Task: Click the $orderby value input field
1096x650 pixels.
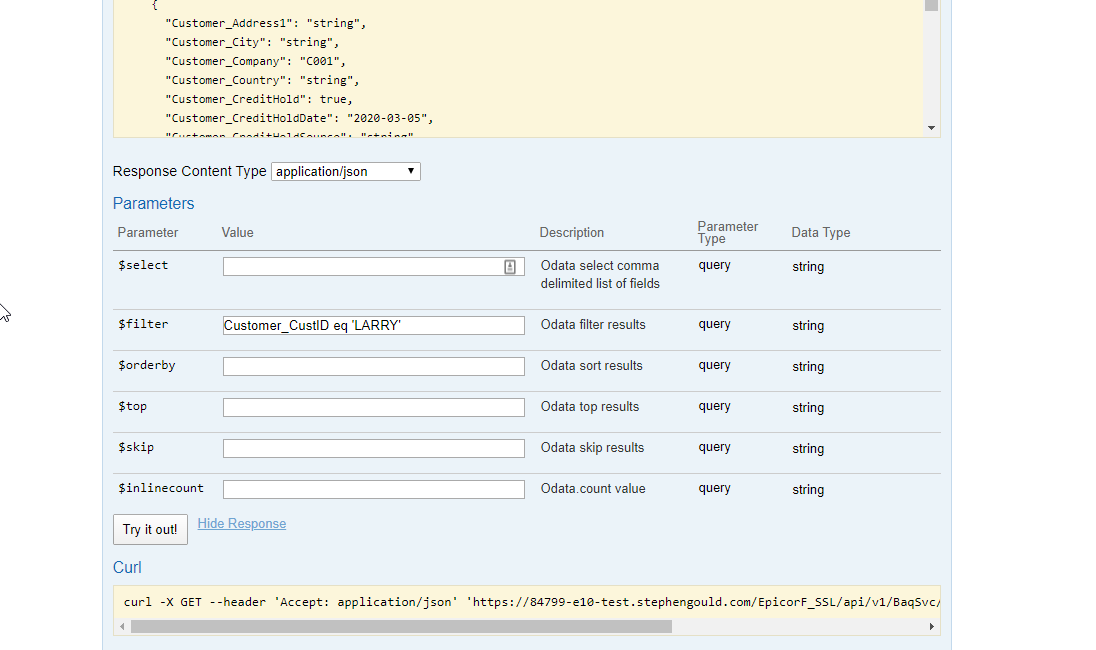Action: 374,366
